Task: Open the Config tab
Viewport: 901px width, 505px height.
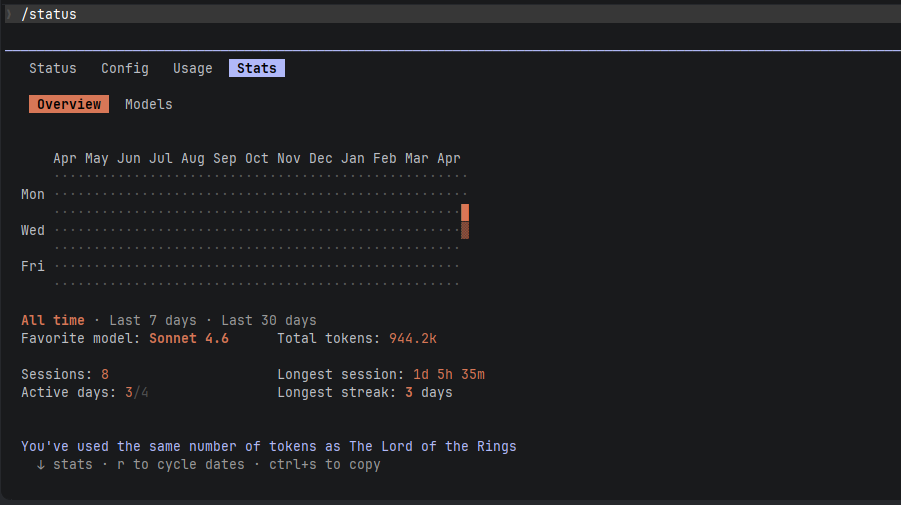Action: tap(125, 68)
